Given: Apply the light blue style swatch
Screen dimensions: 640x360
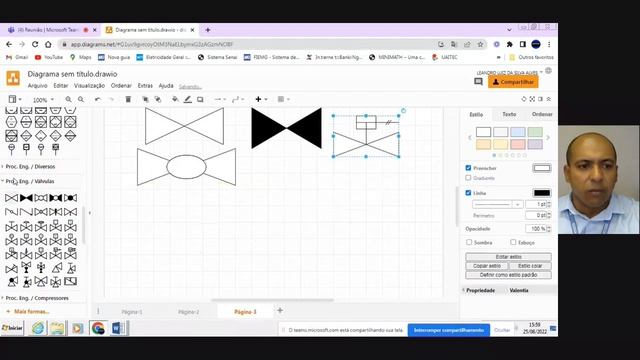Looking at the screenshot, I should click(518, 132).
